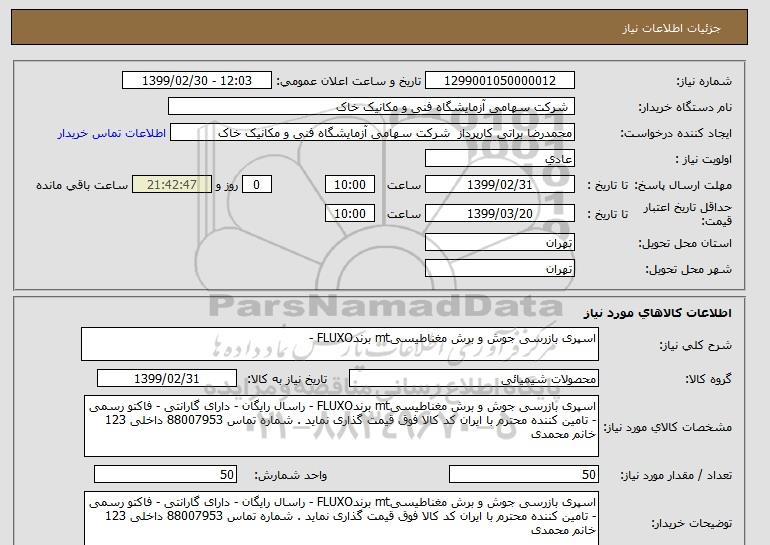Select the priority field showing عادی
Image resolution: width=770 pixels, height=545 pixels.
(x=500, y=159)
